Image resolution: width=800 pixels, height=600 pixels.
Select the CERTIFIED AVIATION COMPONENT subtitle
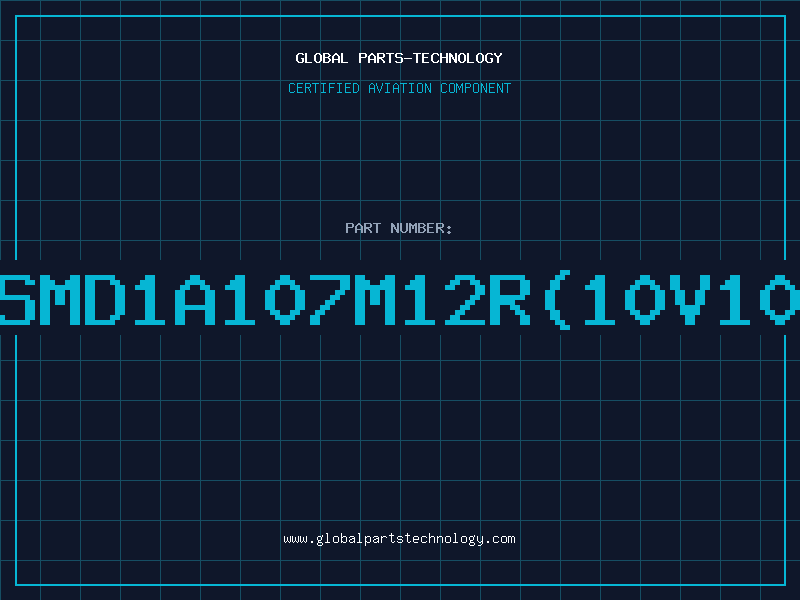399,88
